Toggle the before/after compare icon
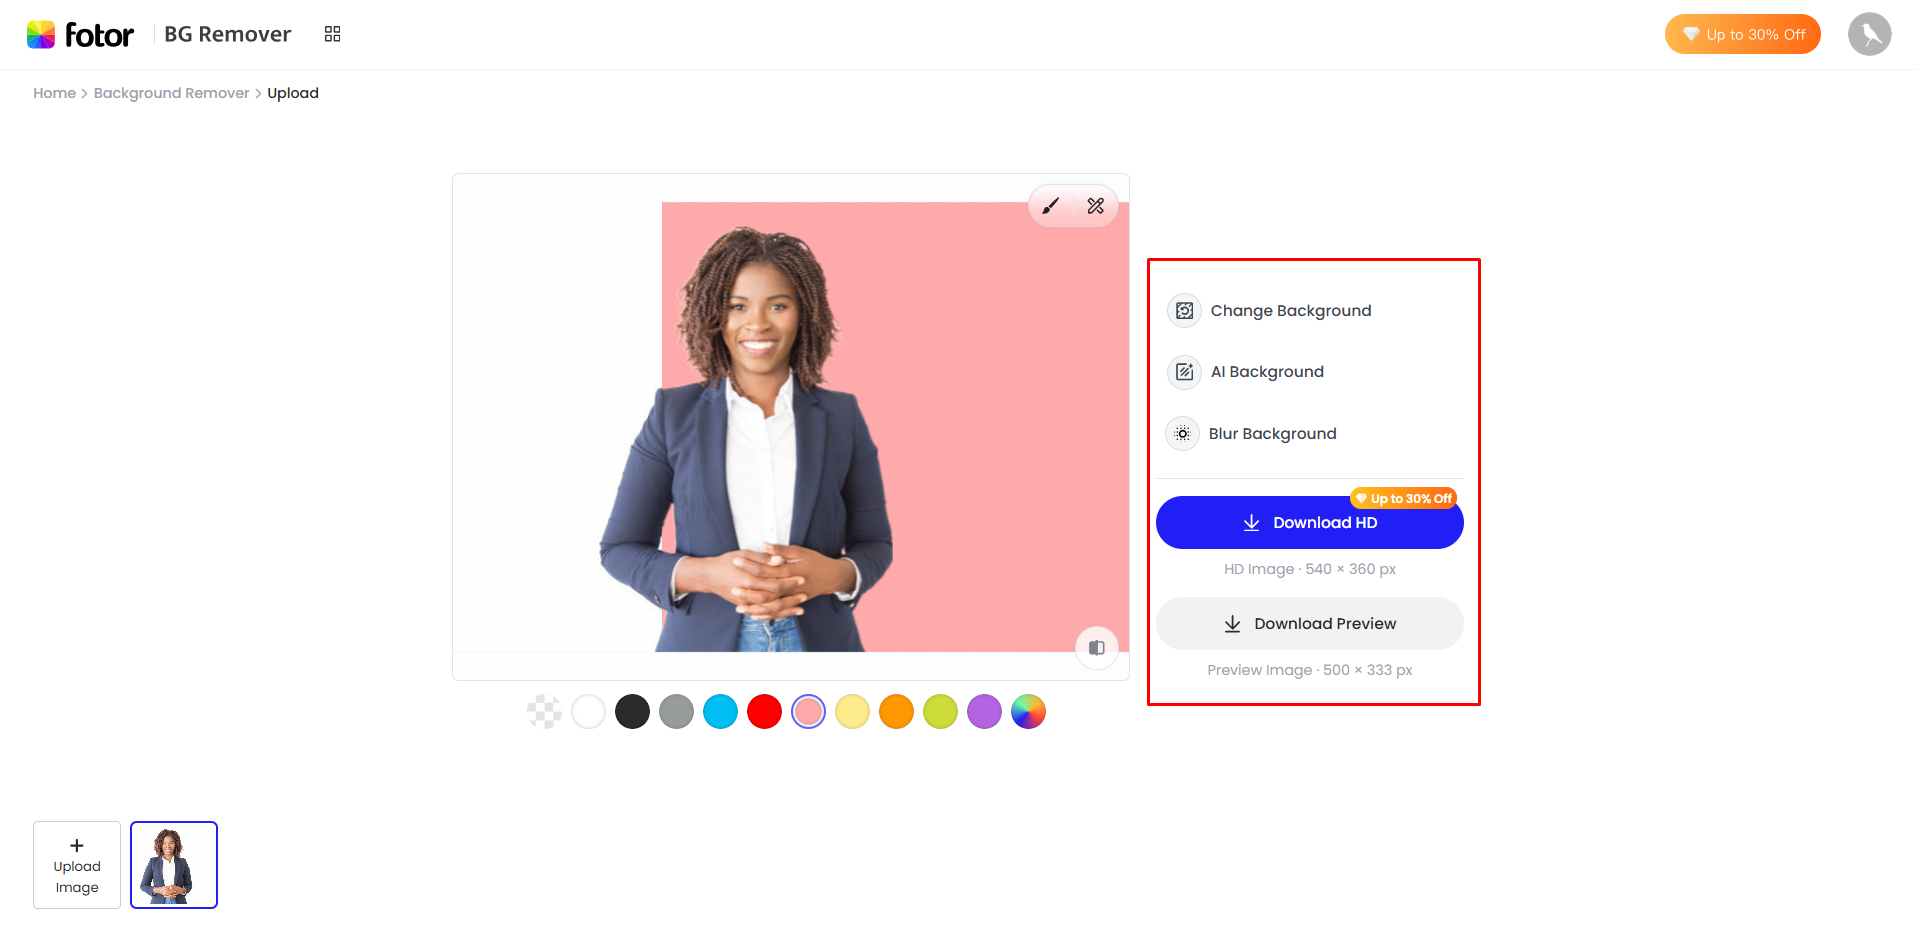 click(x=1097, y=648)
